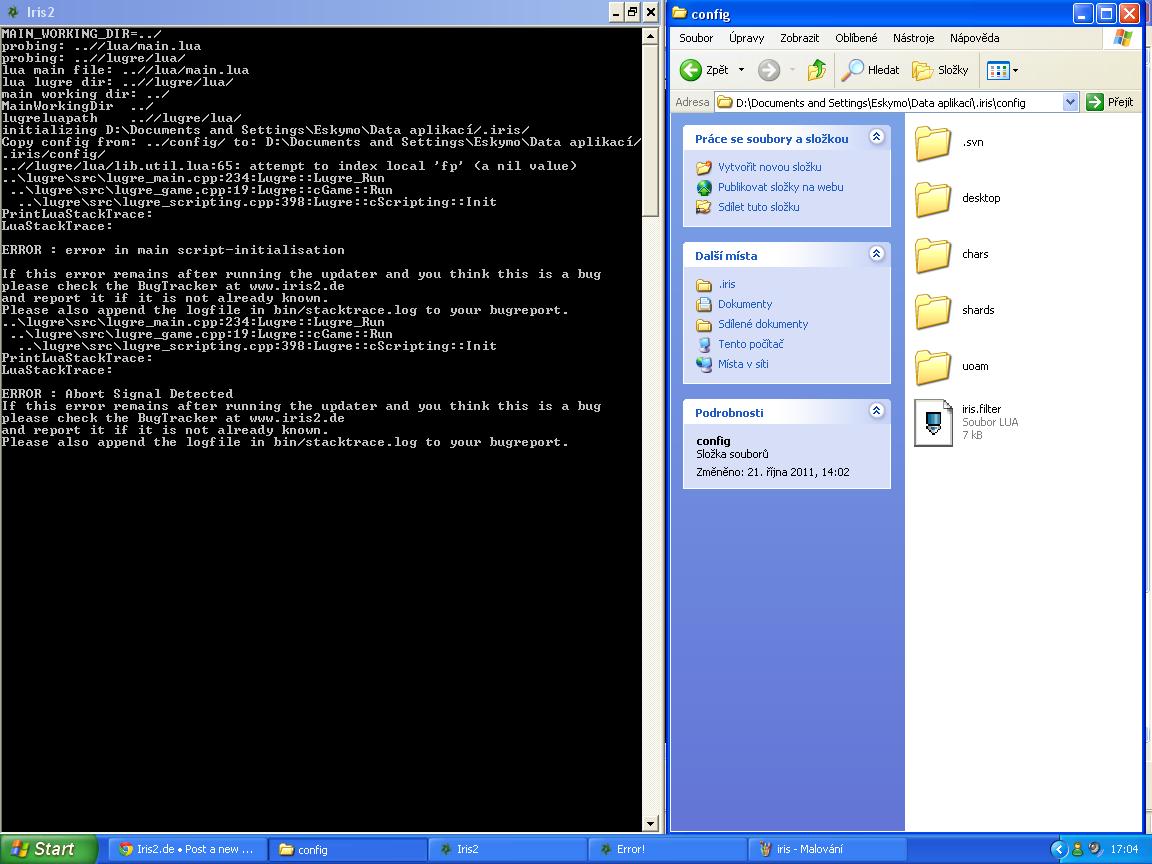Expand the Adresa address bar dropdown
Screen dimensions: 1152x864
pyautogui.click(x=1070, y=102)
